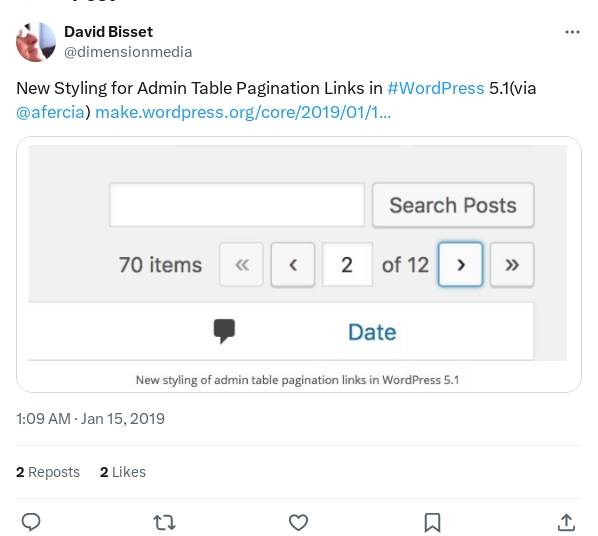View the list of 2 Reposts
598x536 pixels.
coord(48,472)
